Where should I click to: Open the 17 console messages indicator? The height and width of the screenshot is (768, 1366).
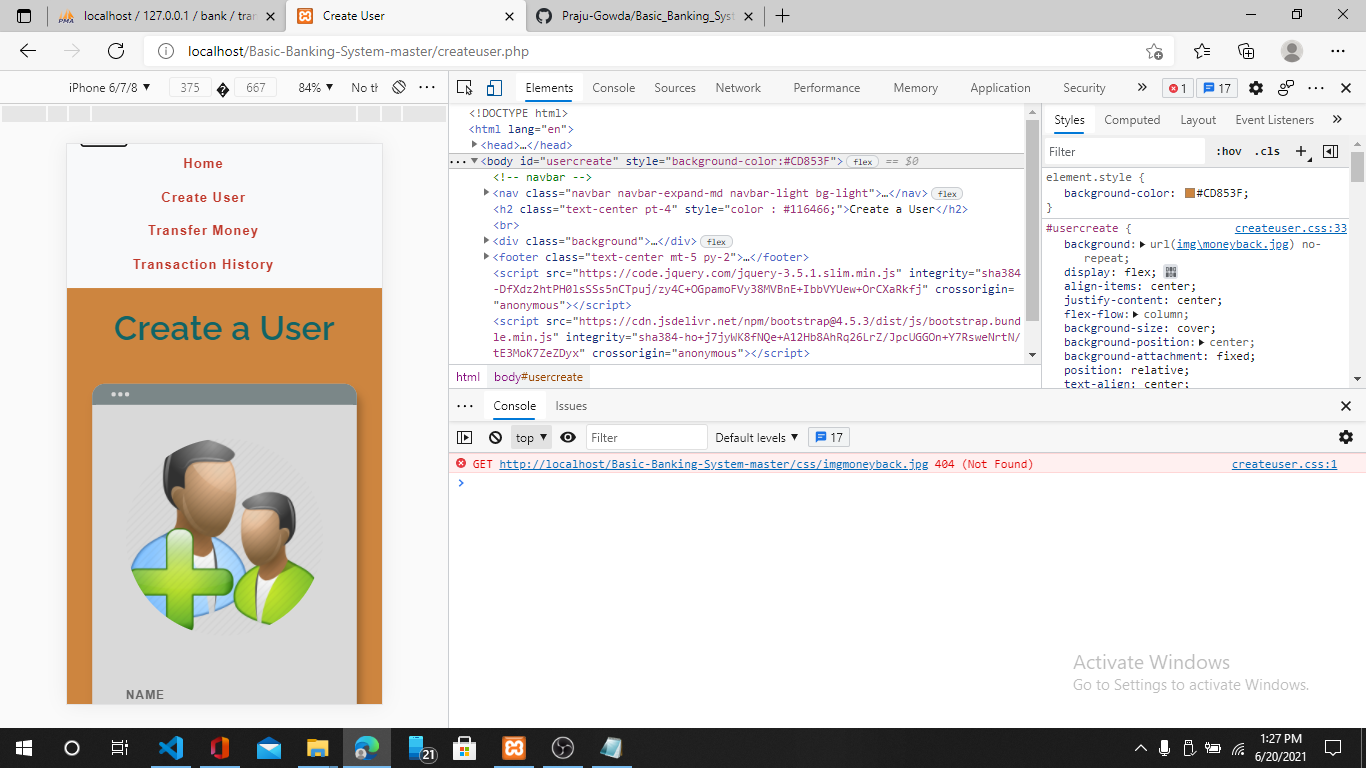pyautogui.click(x=1217, y=88)
